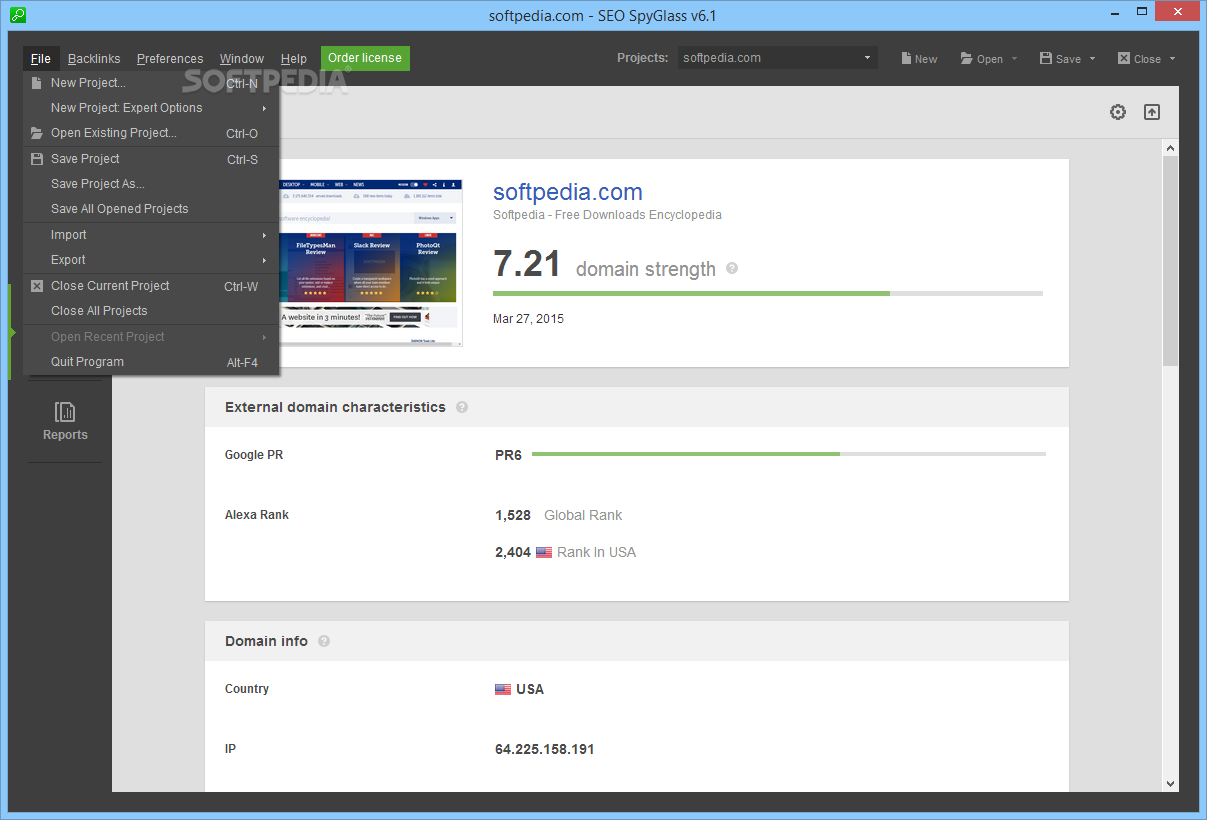Viewport: 1207px width, 820px height.
Task: Open the dropdown arrow next to Save
Action: coord(1092,58)
